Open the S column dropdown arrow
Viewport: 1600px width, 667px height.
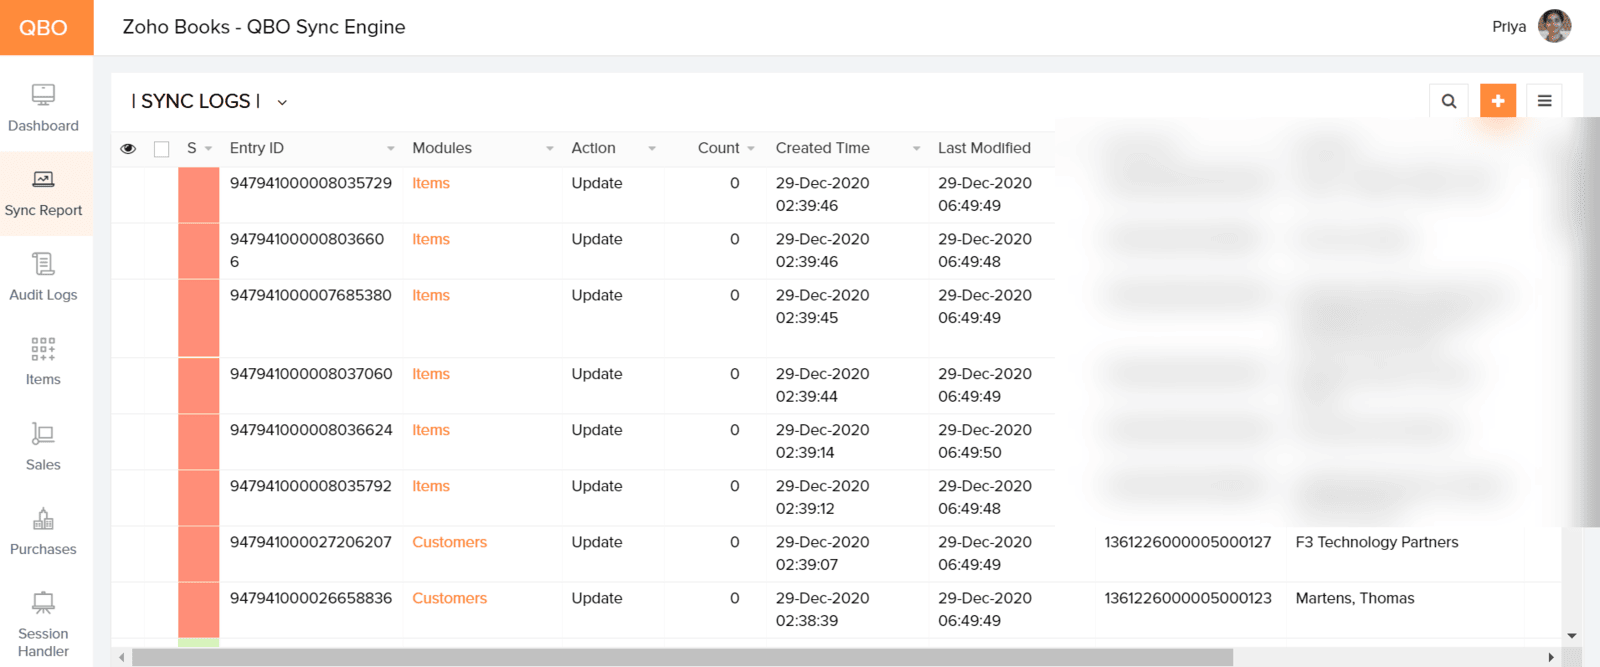(x=209, y=149)
